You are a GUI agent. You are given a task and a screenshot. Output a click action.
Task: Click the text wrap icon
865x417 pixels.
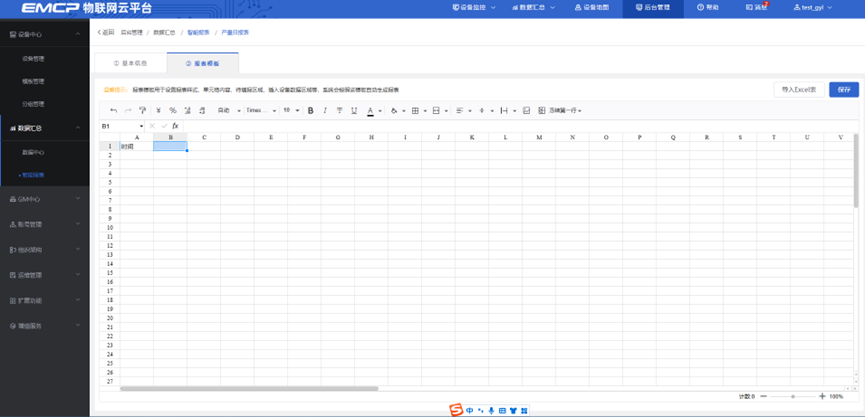504,110
